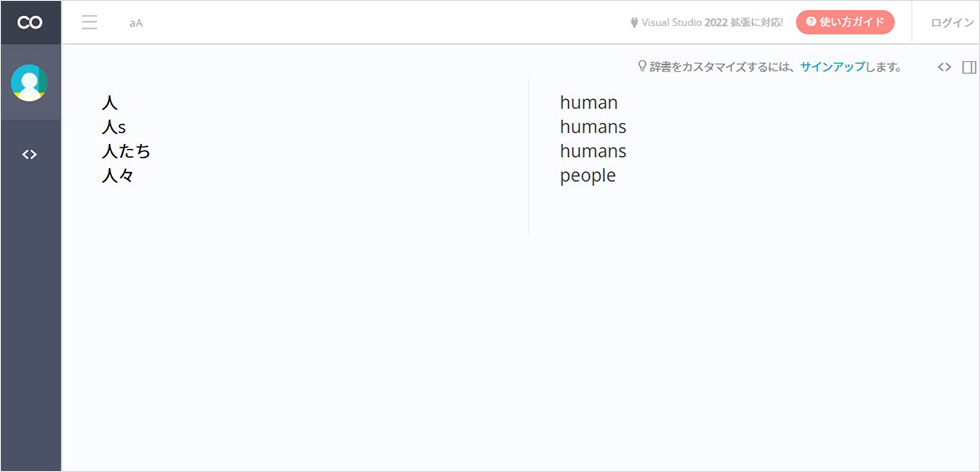Viewport: 980px width, 472px height.
Task: Click the output word people
Action: [x=588, y=176]
